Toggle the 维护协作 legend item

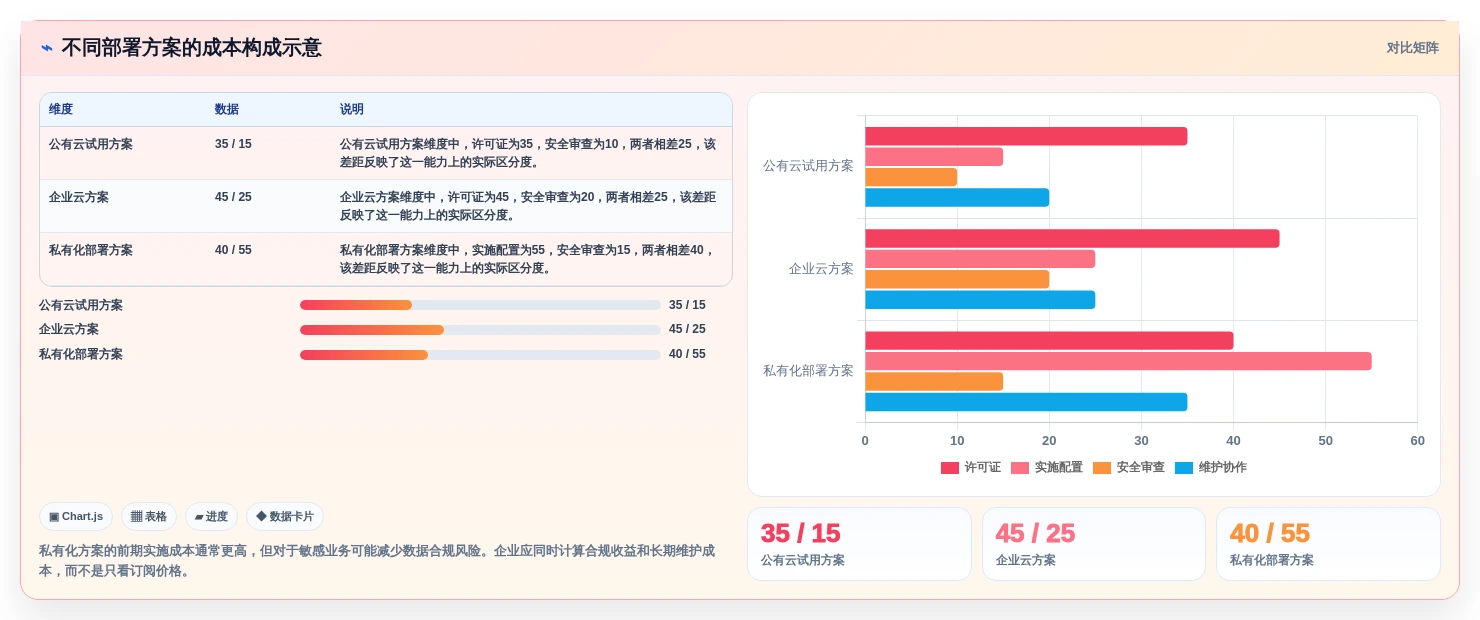coord(1211,468)
